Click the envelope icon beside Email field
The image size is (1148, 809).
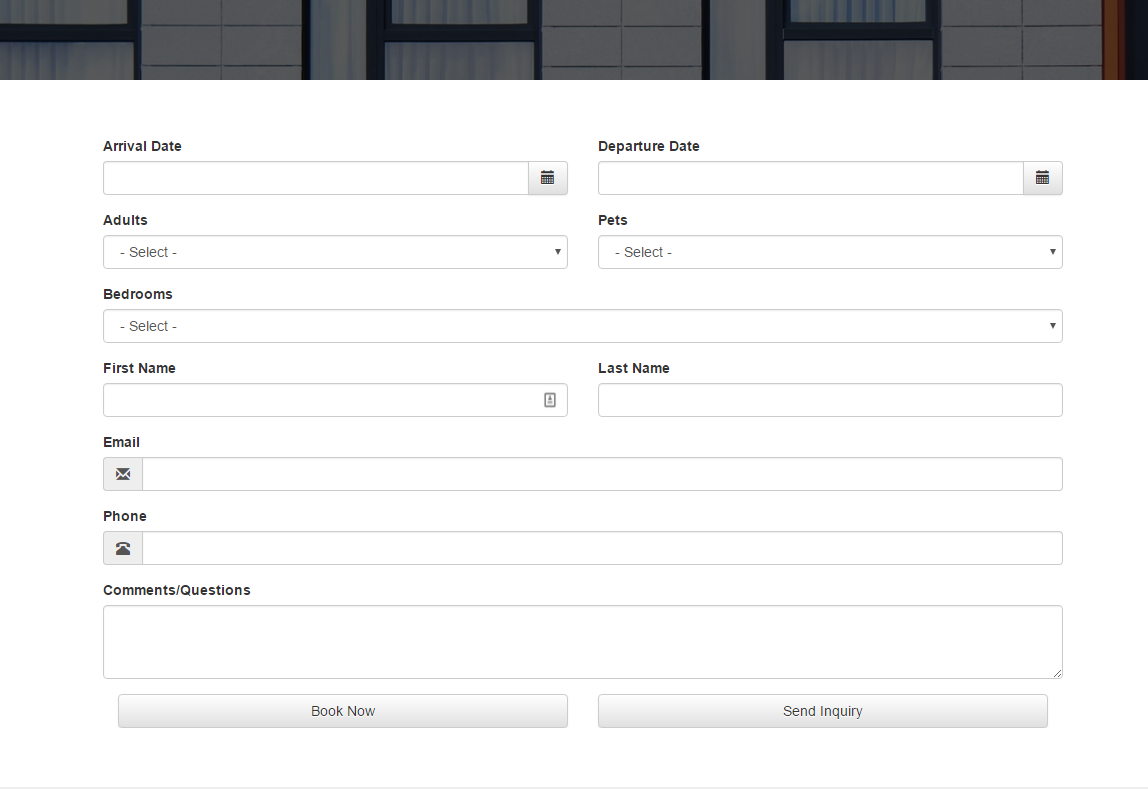pyautogui.click(x=123, y=474)
